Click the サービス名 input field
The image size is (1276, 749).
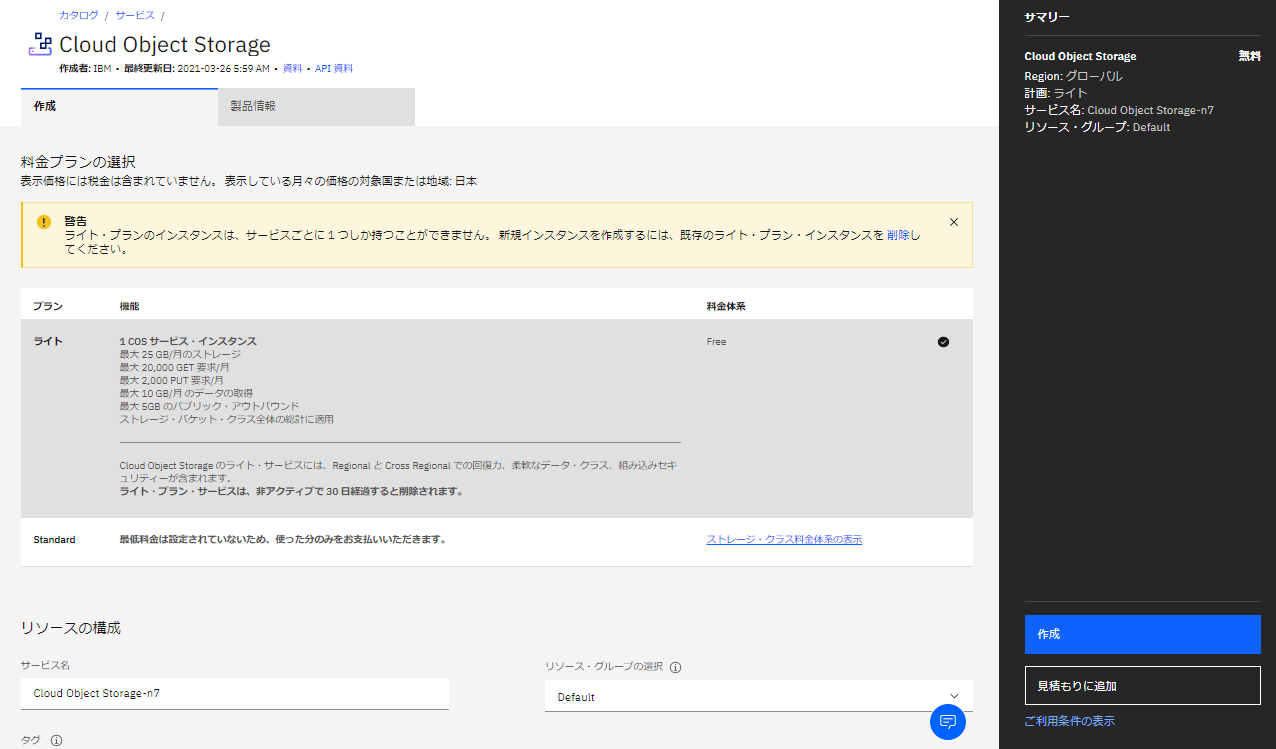pyautogui.click(x=235, y=693)
